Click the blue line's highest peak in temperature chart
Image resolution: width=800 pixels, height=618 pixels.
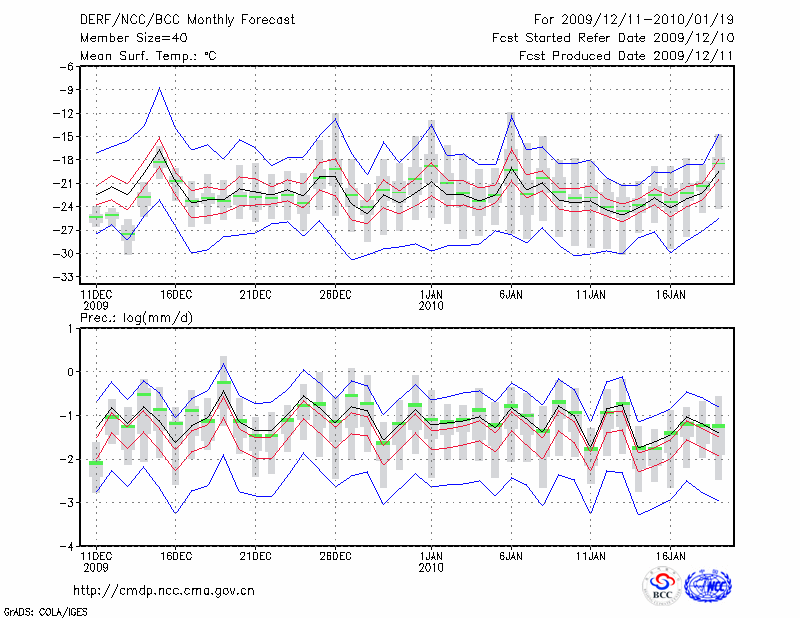click(159, 88)
